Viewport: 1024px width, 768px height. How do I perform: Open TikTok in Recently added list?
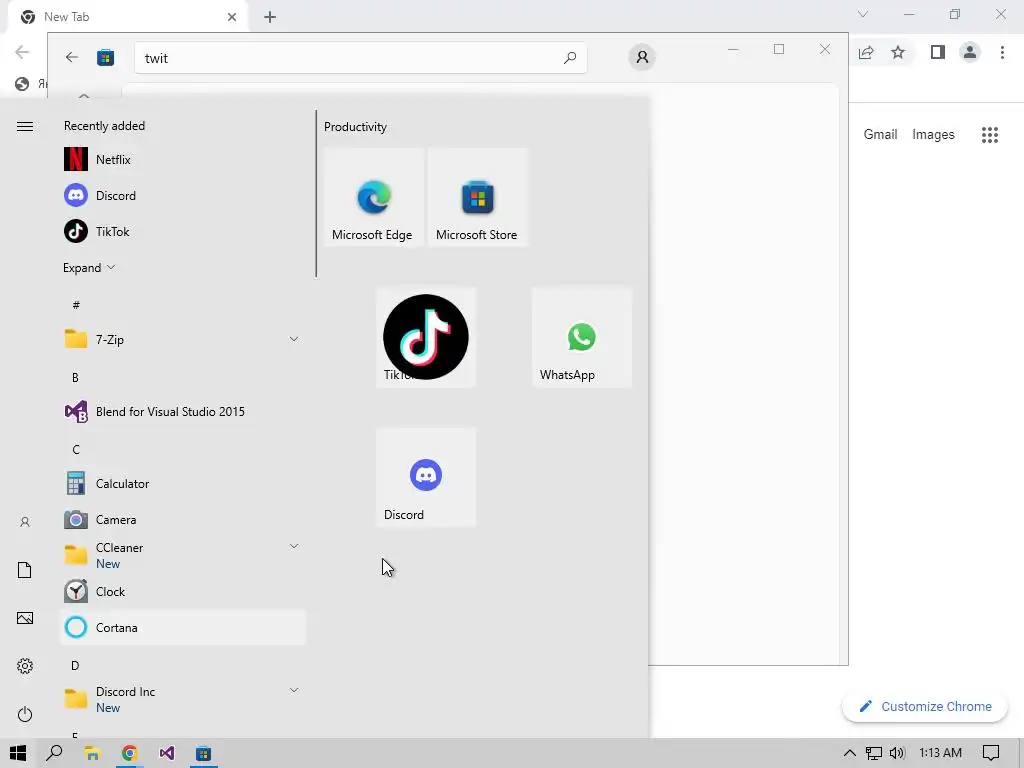pyautogui.click(x=183, y=231)
